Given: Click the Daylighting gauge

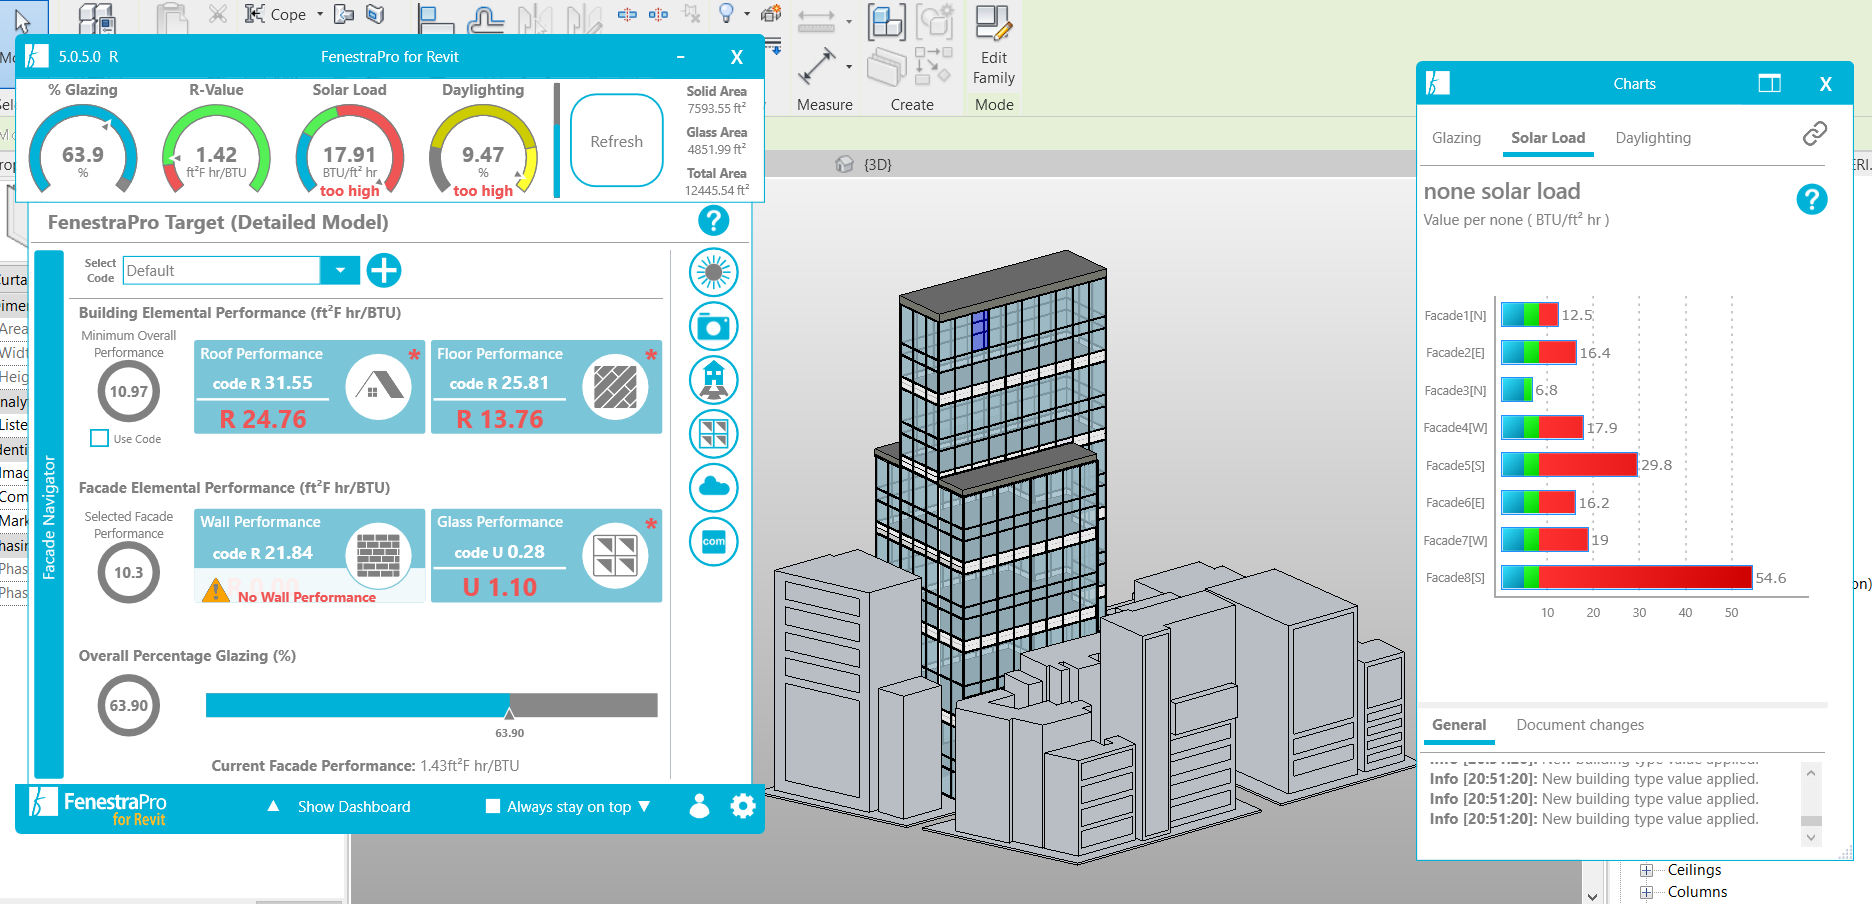Looking at the screenshot, I should [x=483, y=150].
